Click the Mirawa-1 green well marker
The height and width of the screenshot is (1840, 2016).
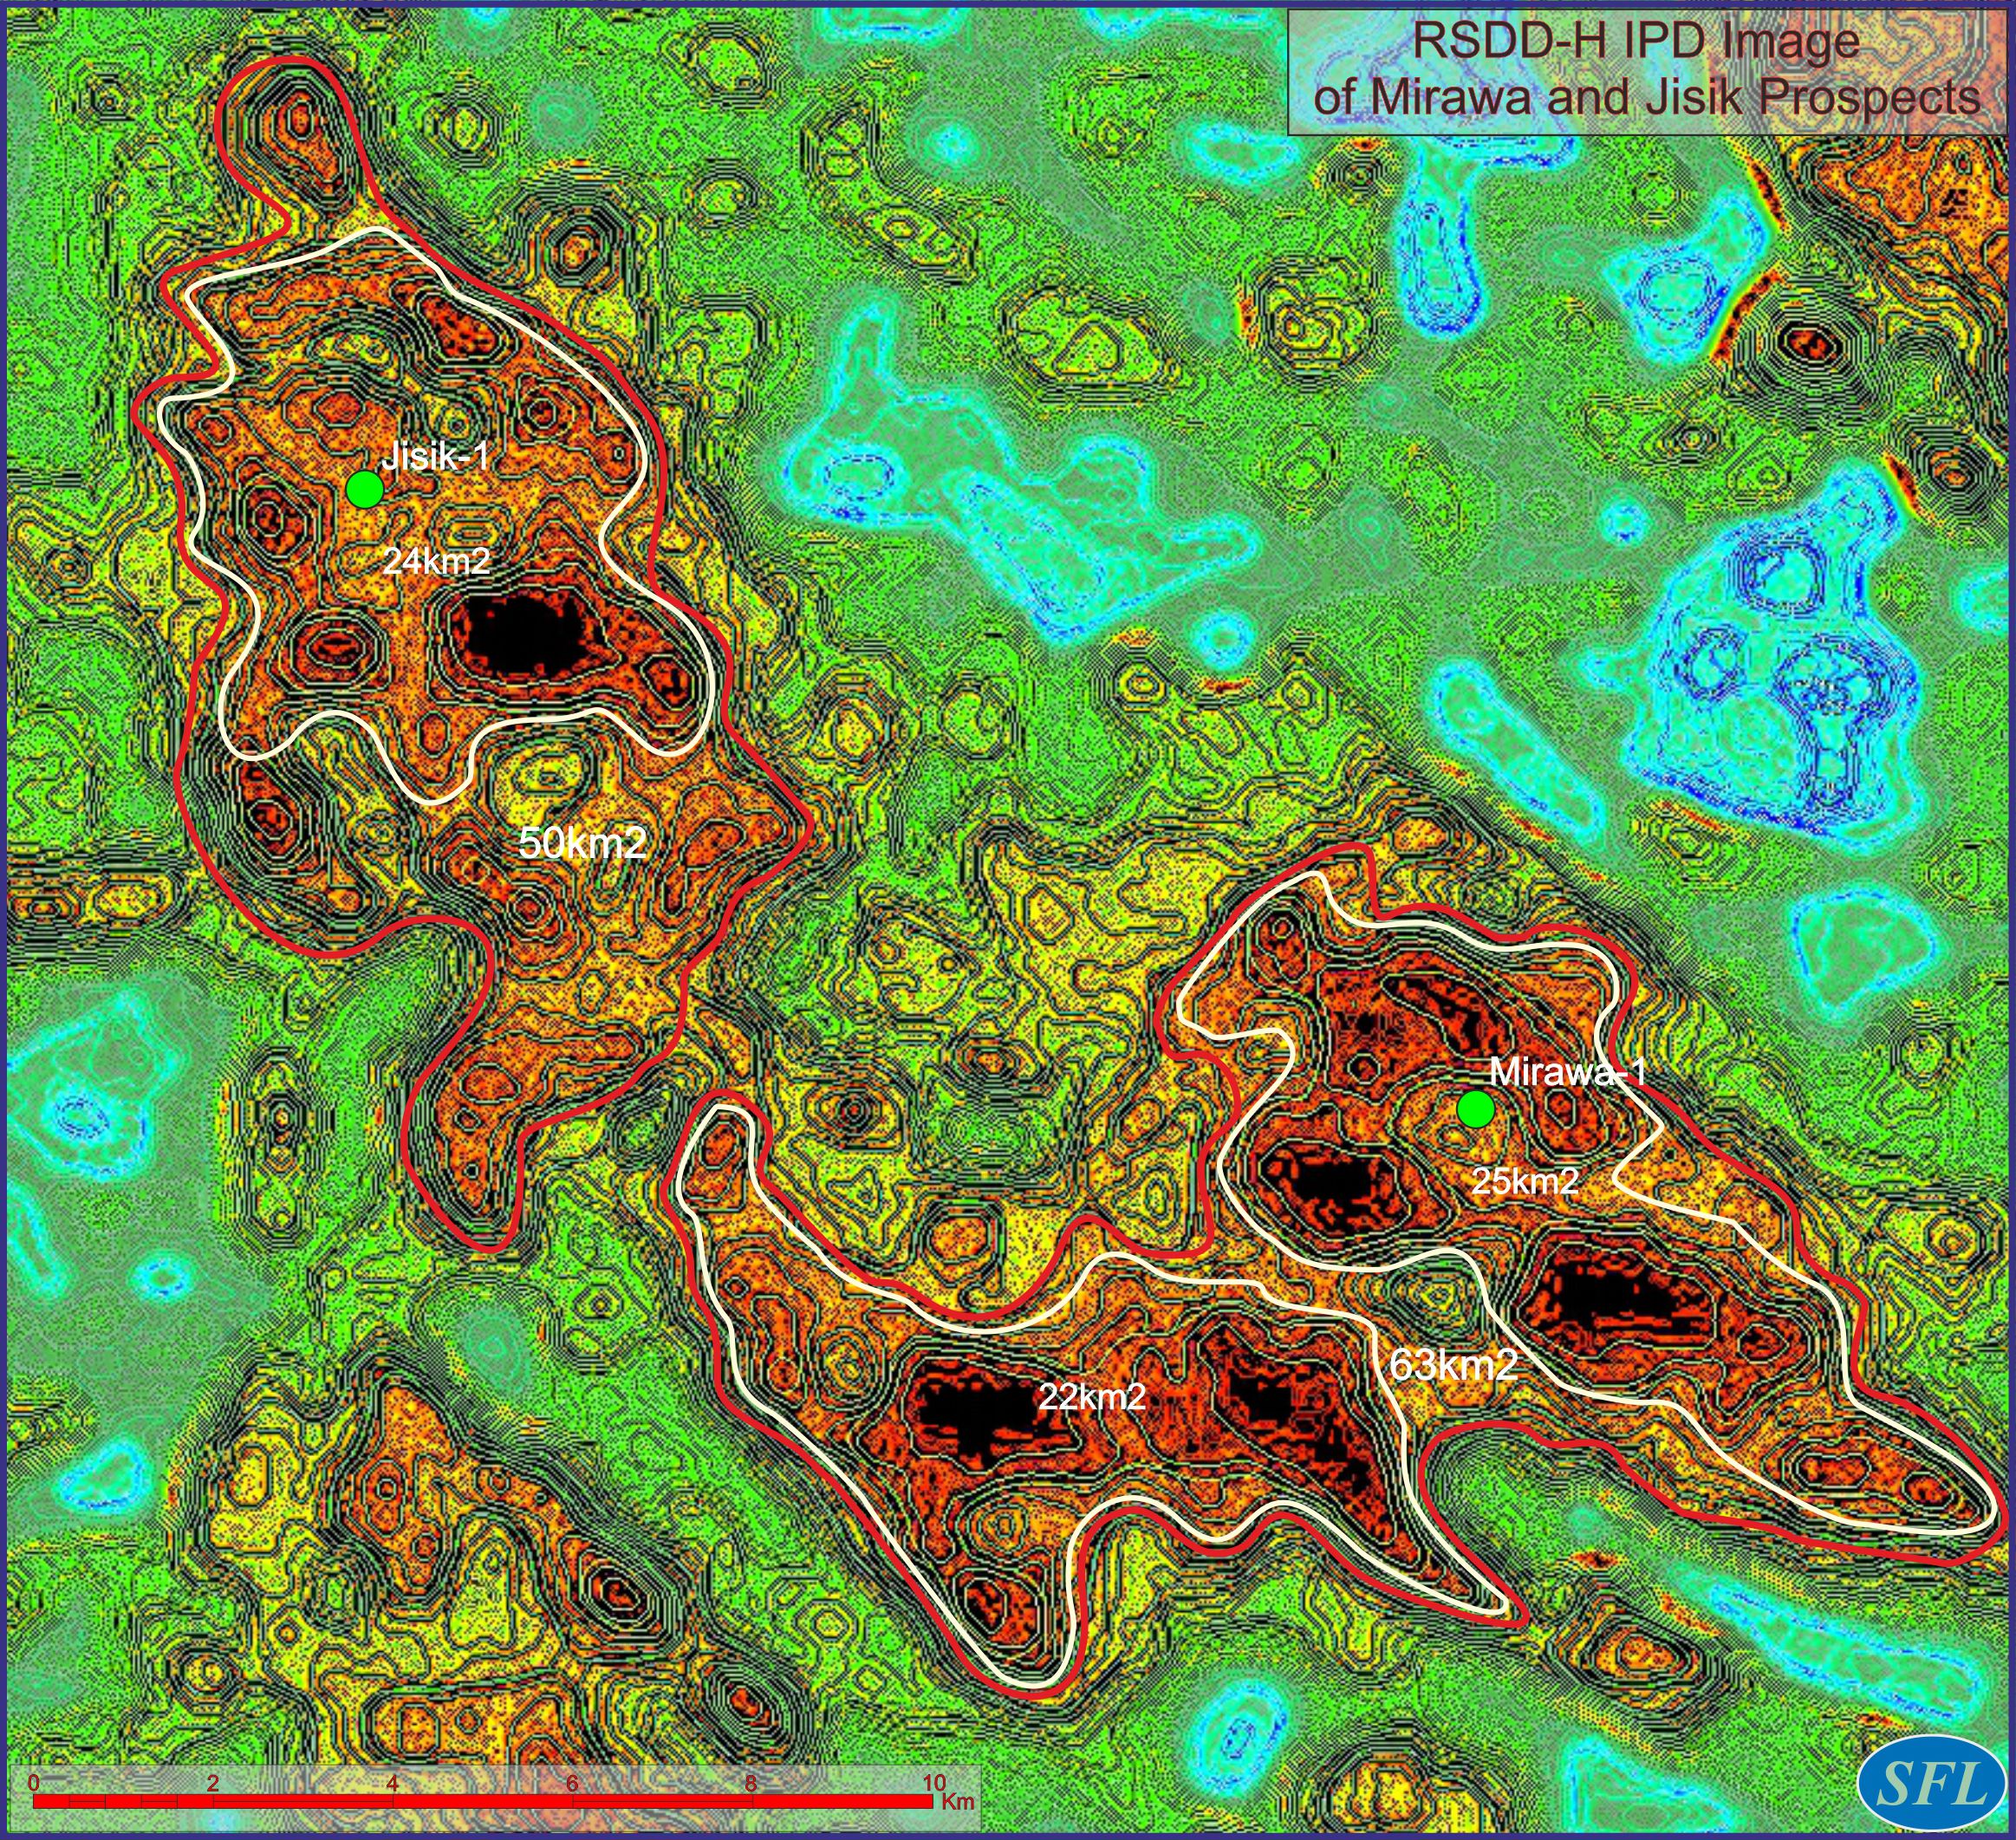(x=1475, y=1109)
